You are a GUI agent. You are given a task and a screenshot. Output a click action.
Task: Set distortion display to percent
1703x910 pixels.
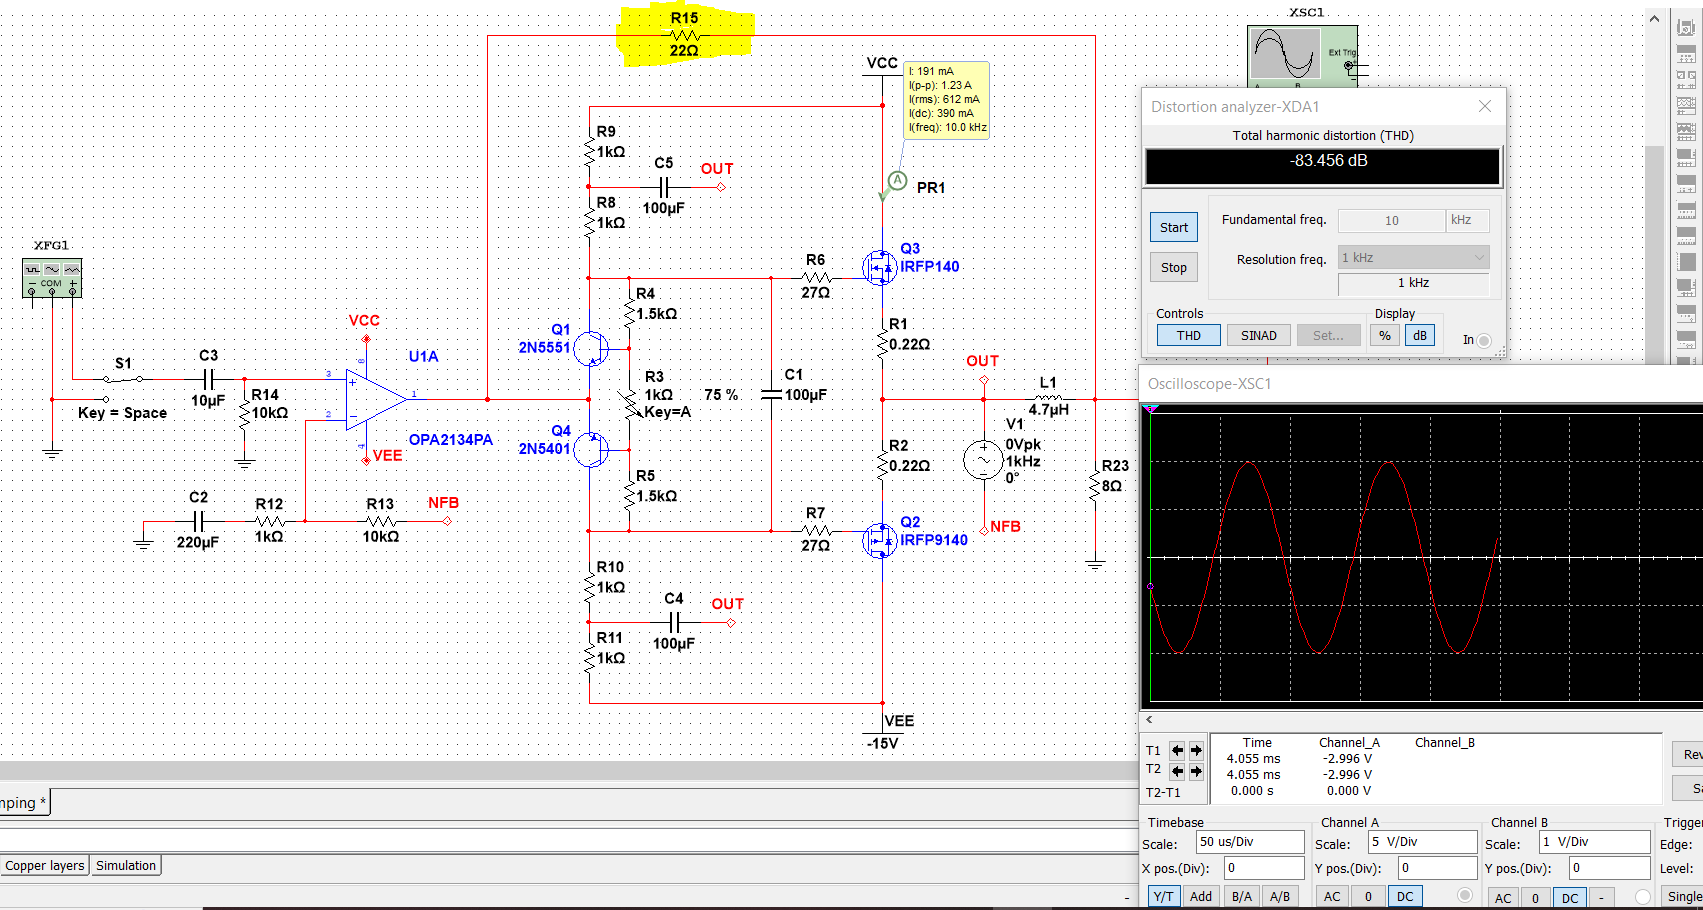pos(1385,335)
